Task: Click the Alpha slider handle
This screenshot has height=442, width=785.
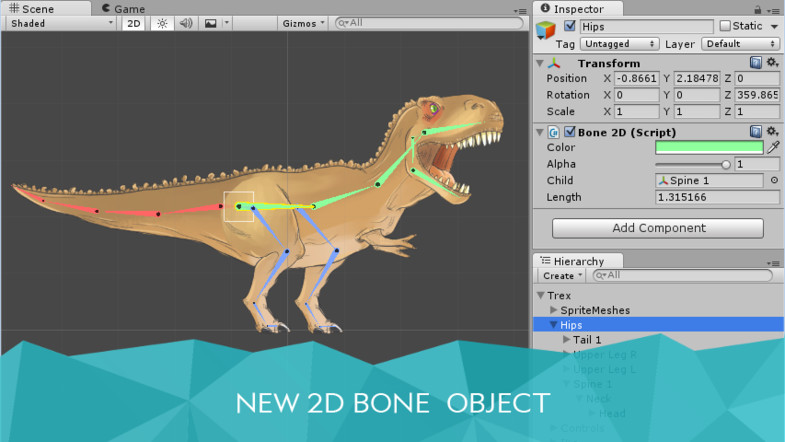Action: pyautogui.click(x=725, y=165)
